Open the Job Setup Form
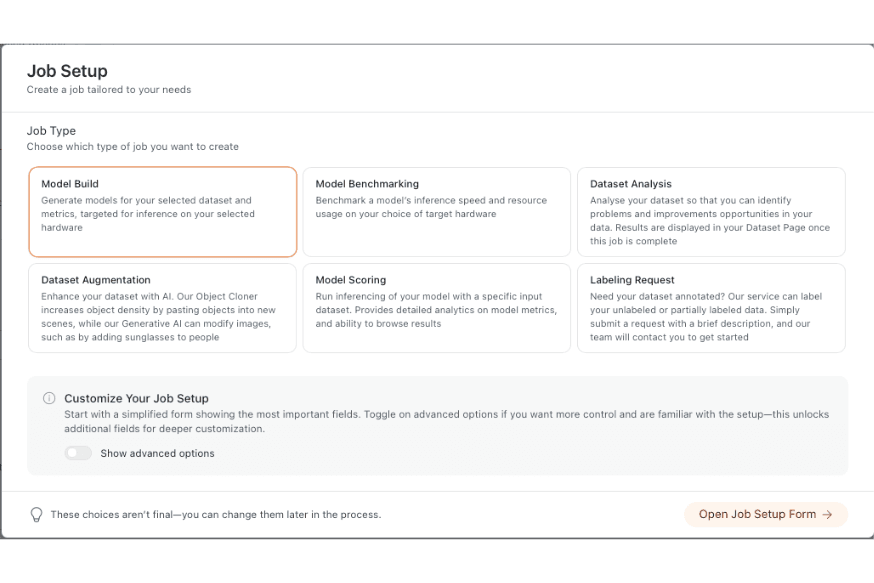The image size is (874, 583). pos(765,515)
